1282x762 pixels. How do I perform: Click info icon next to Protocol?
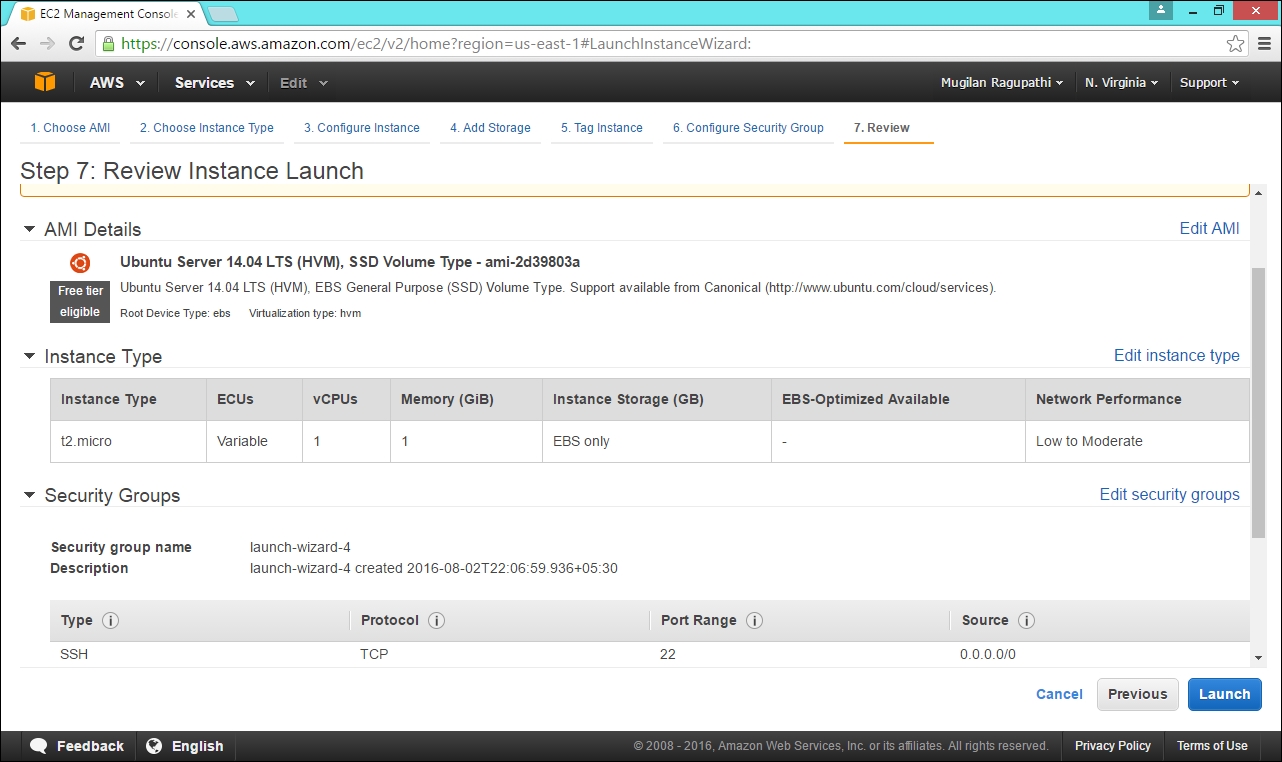pyautogui.click(x=436, y=620)
